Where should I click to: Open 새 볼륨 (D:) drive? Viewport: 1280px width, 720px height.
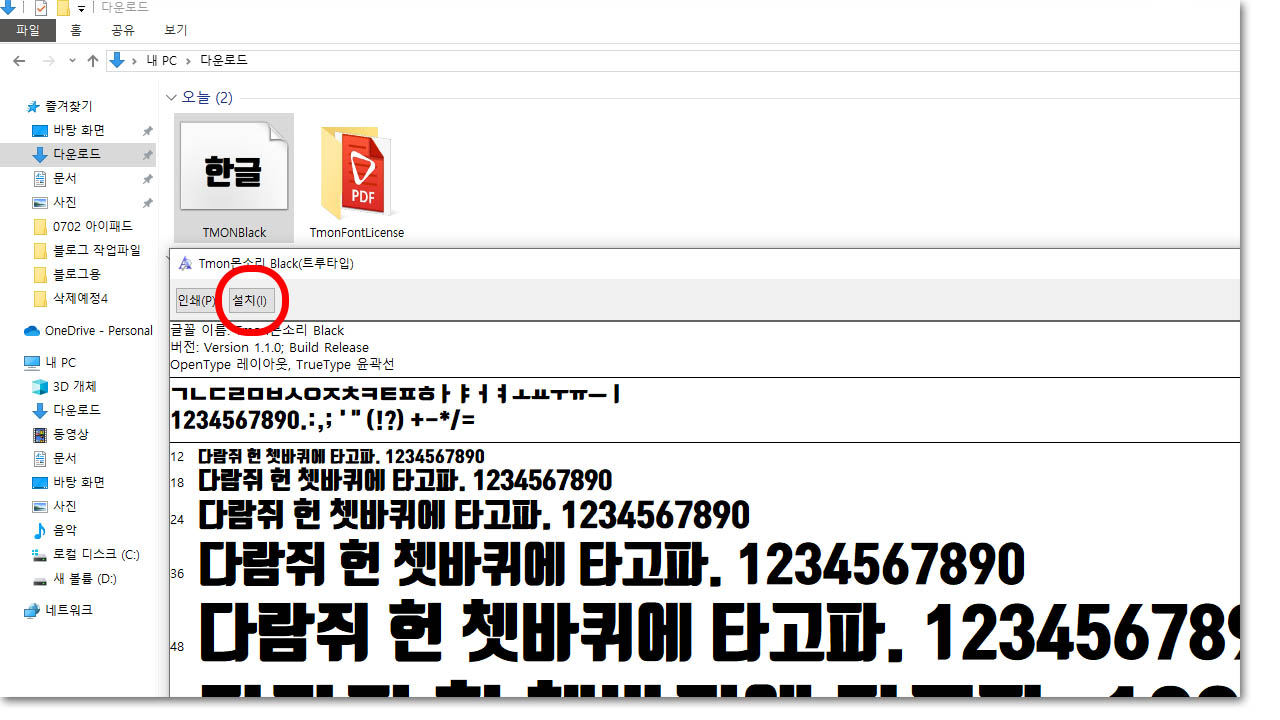point(85,578)
